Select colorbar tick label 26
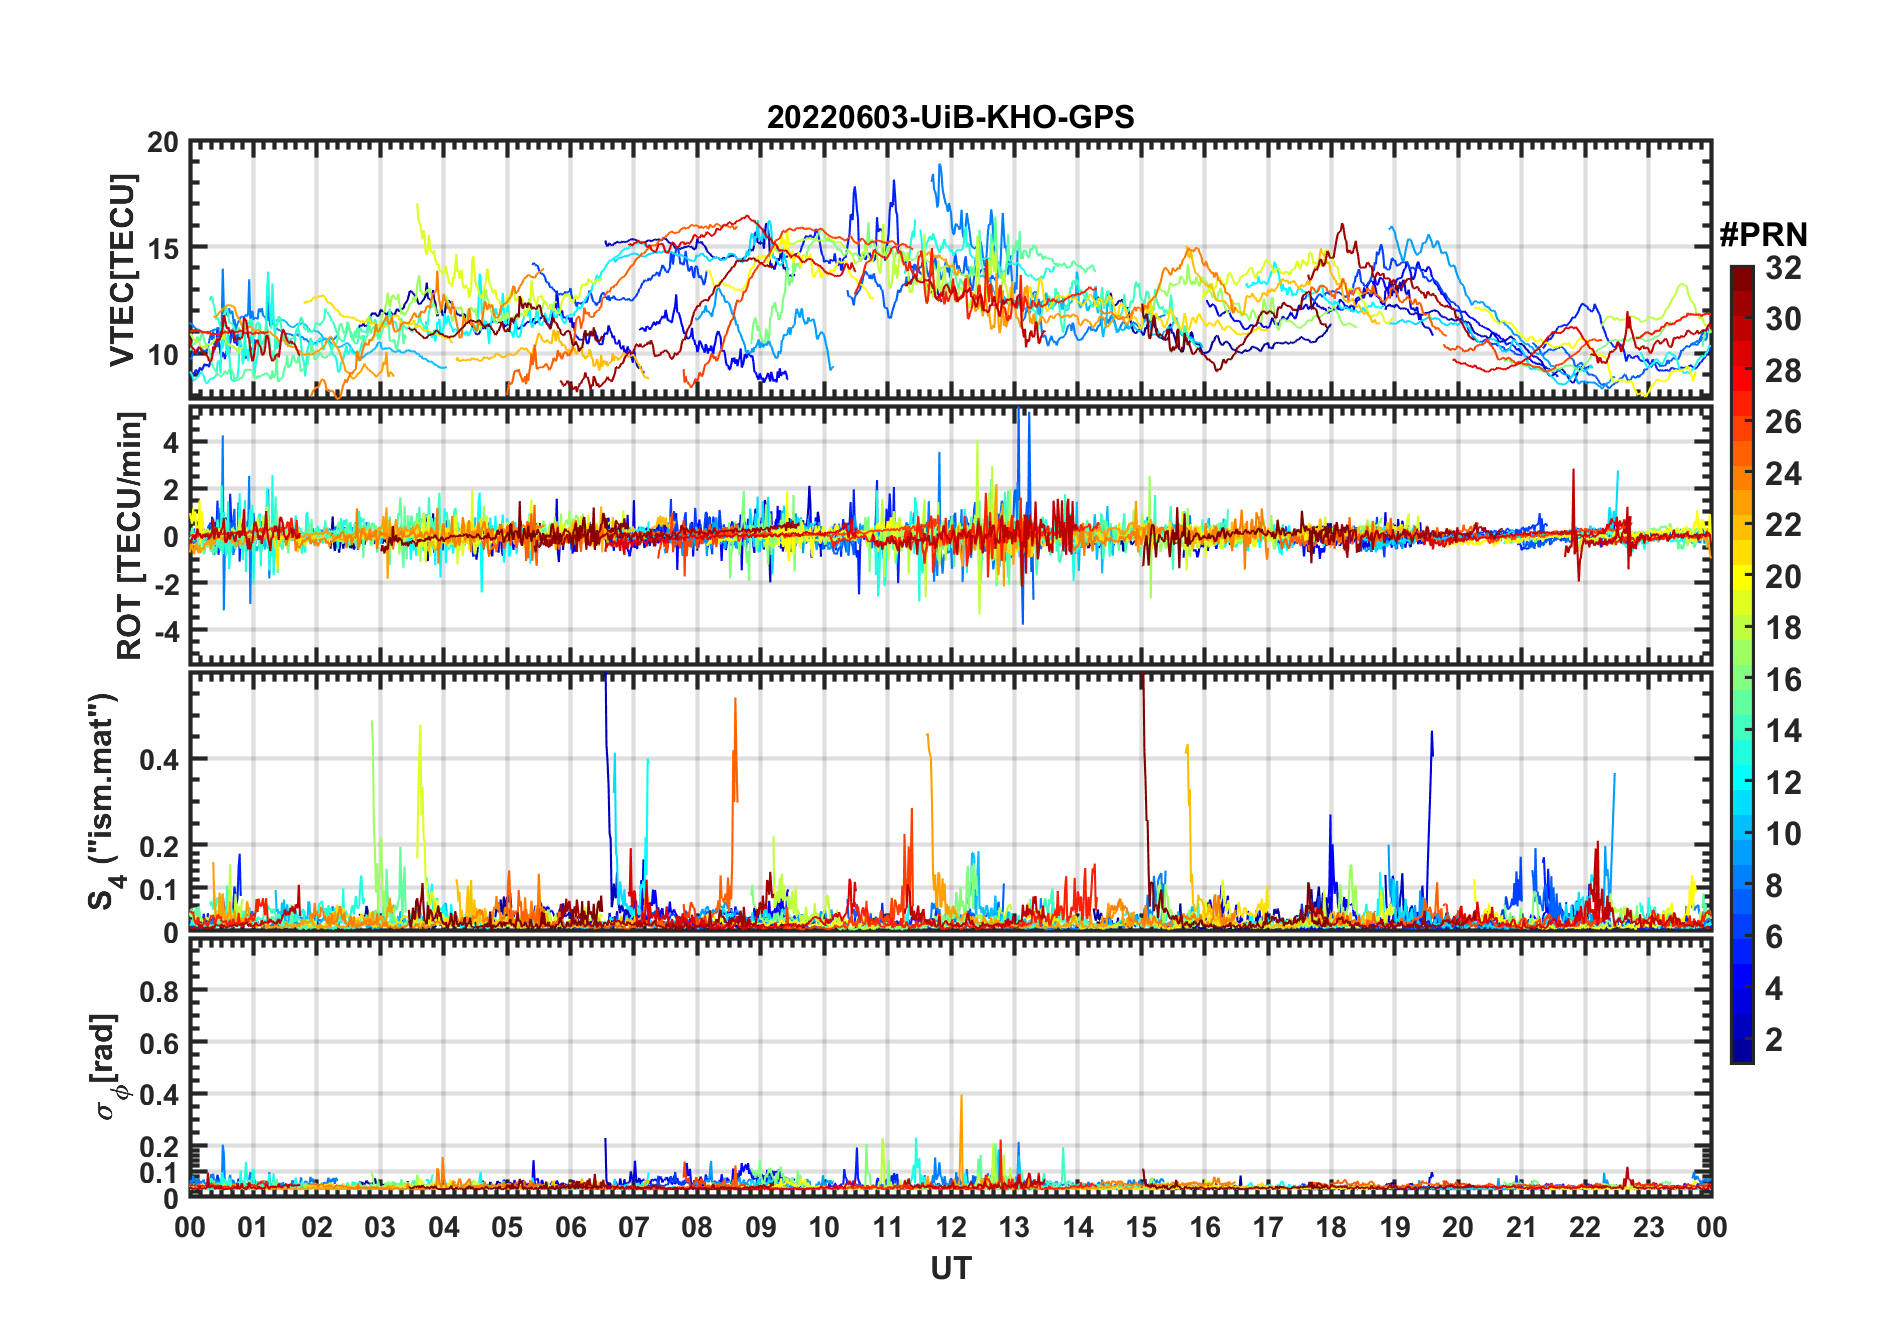The width and height of the screenshot is (1902, 1330). tap(1783, 422)
